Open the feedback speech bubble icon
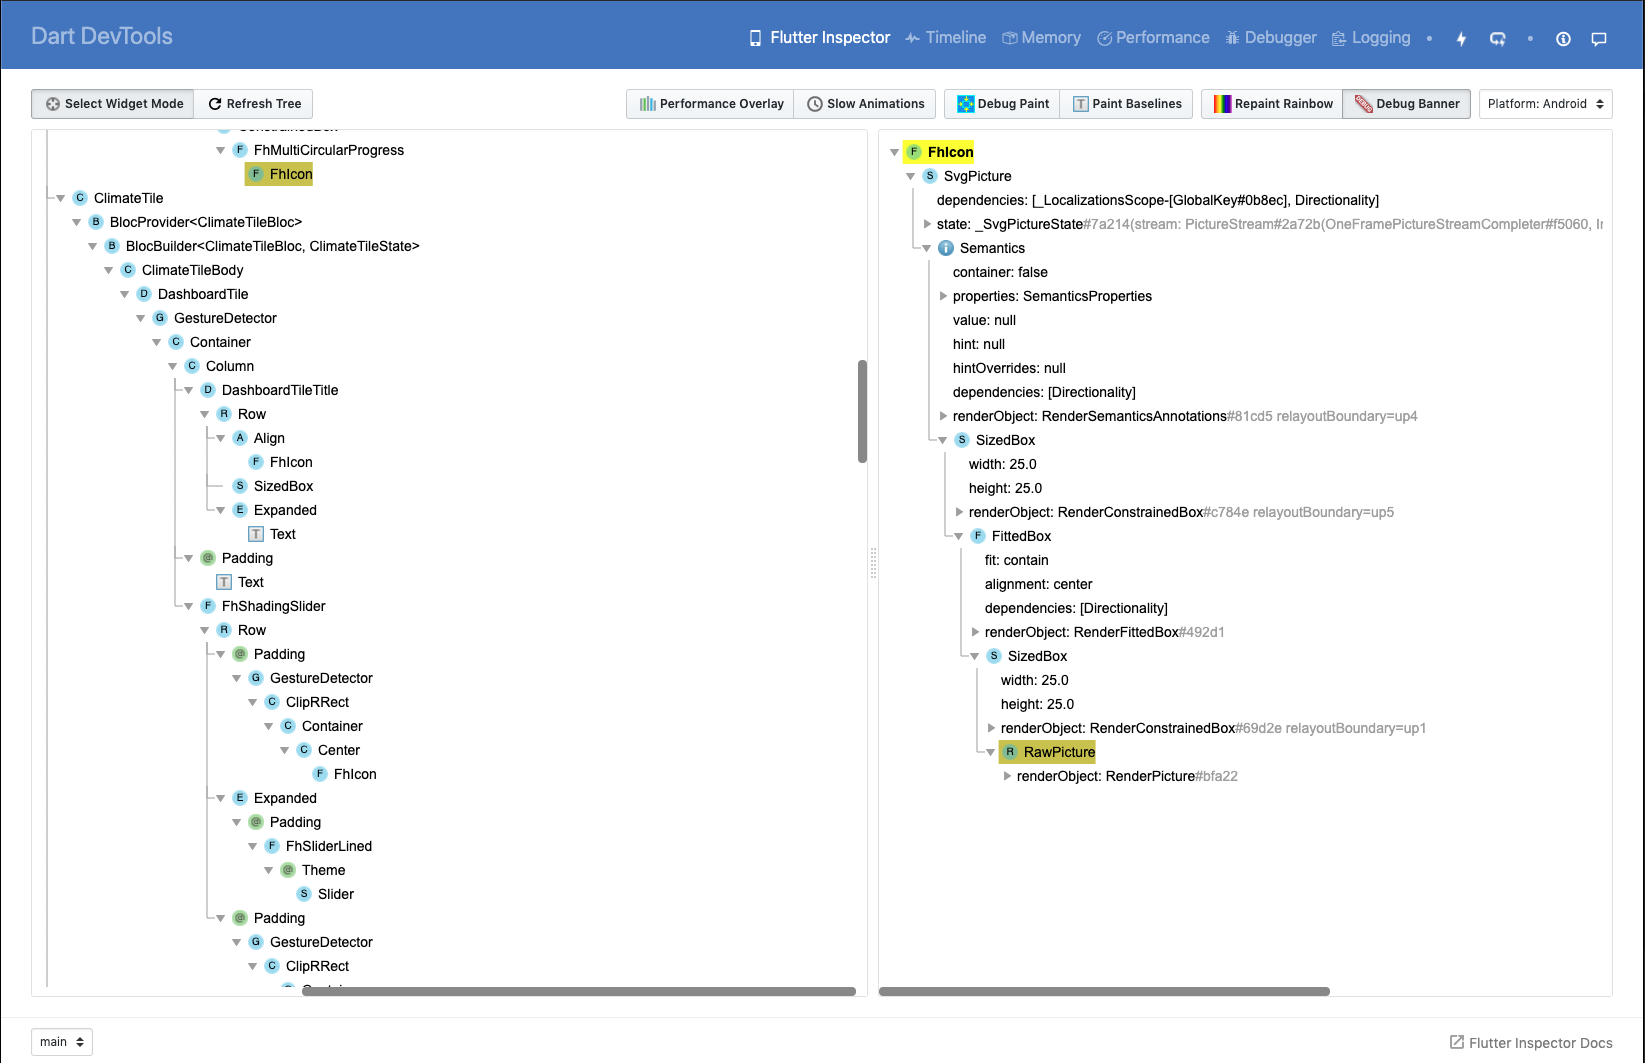 (x=1599, y=39)
